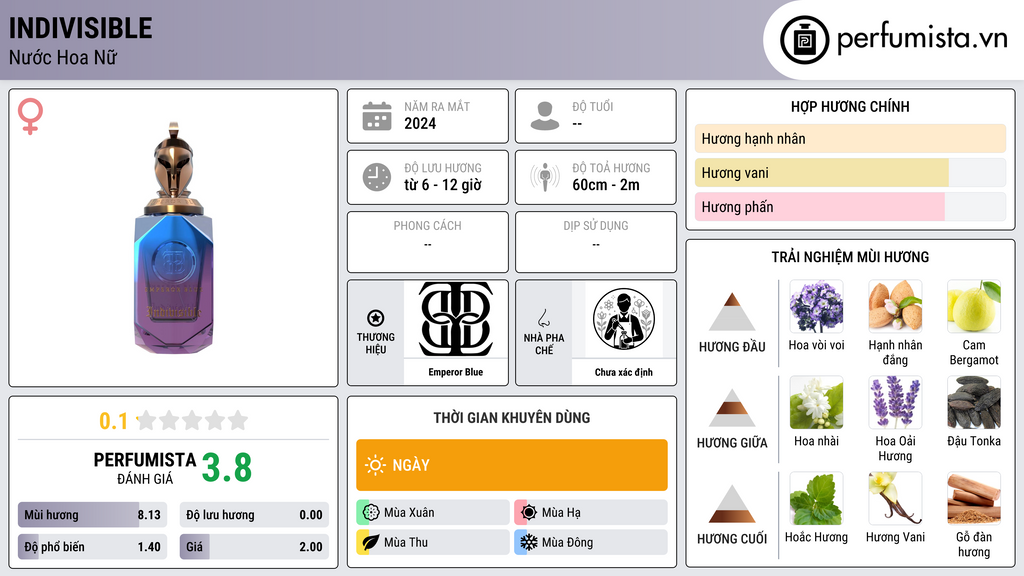Click the Emperor Blue brand logo
Screen dimensions: 1024x576
(x=456, y=319)
